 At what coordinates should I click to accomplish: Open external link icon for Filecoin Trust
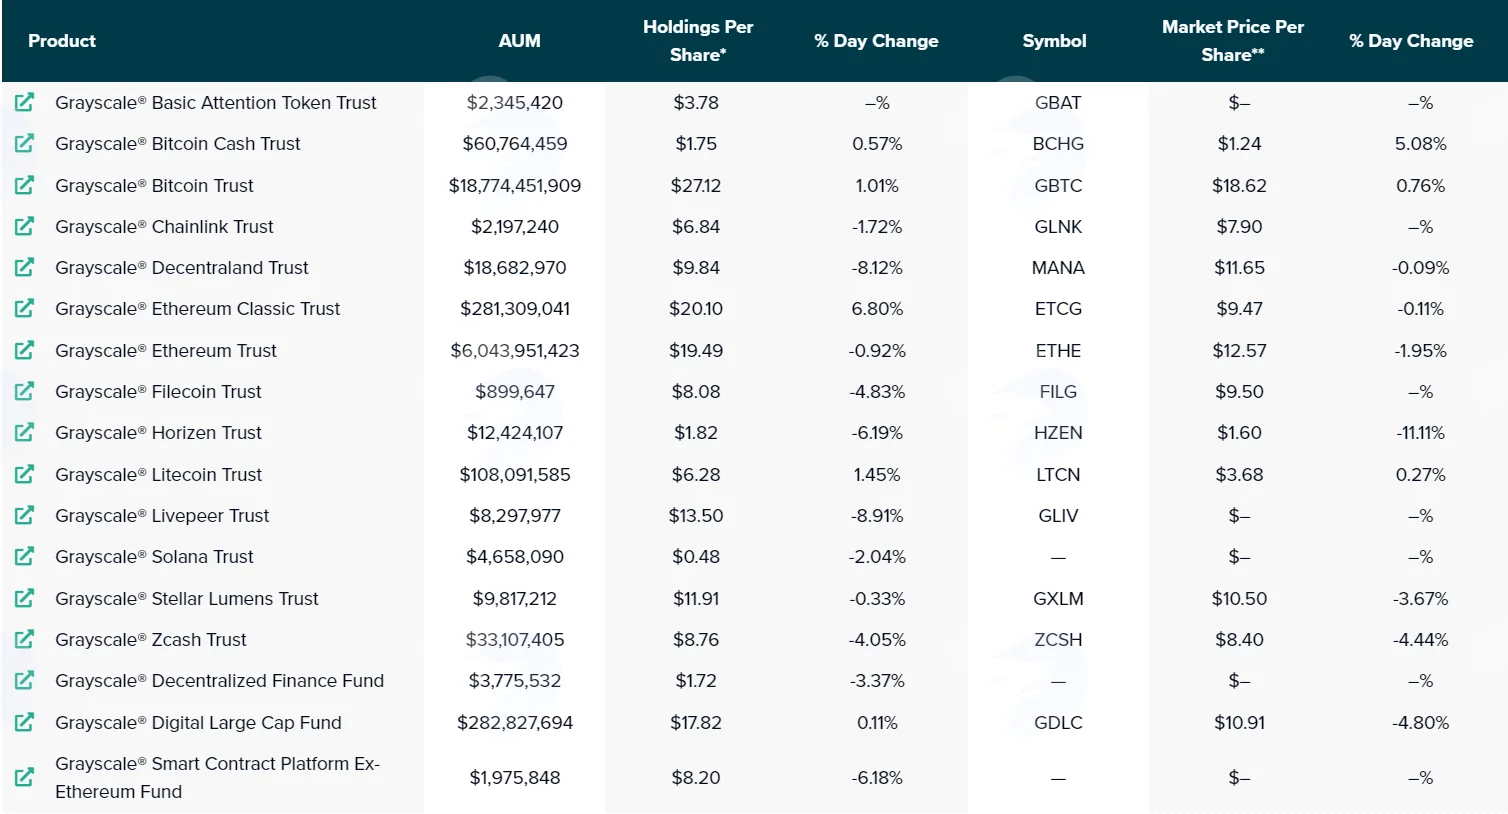(x=24, y=391)
